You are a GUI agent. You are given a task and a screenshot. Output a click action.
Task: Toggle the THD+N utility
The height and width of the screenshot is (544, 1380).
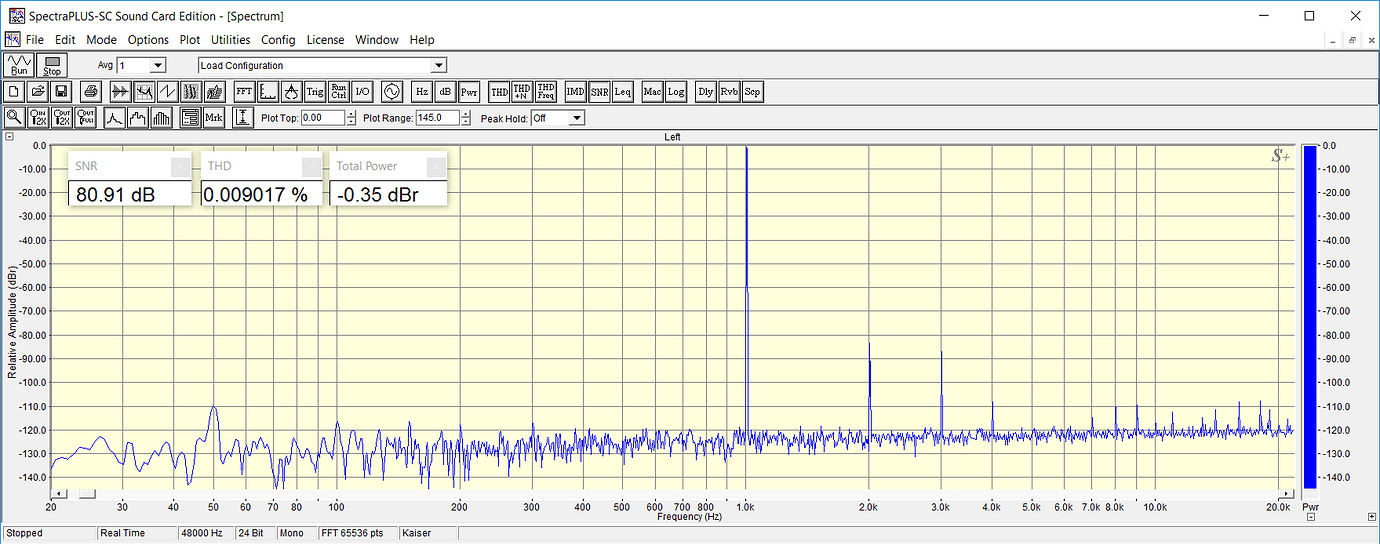coord(521,92)
